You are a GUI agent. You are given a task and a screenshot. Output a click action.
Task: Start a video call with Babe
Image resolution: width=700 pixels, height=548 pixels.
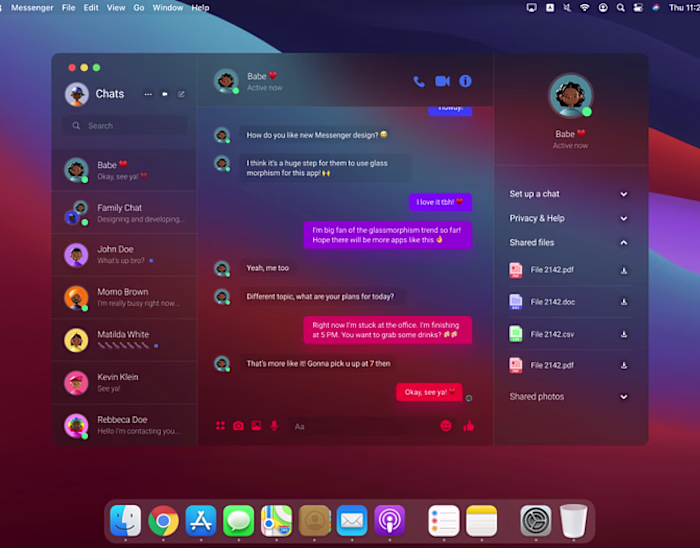coord(442,81)
